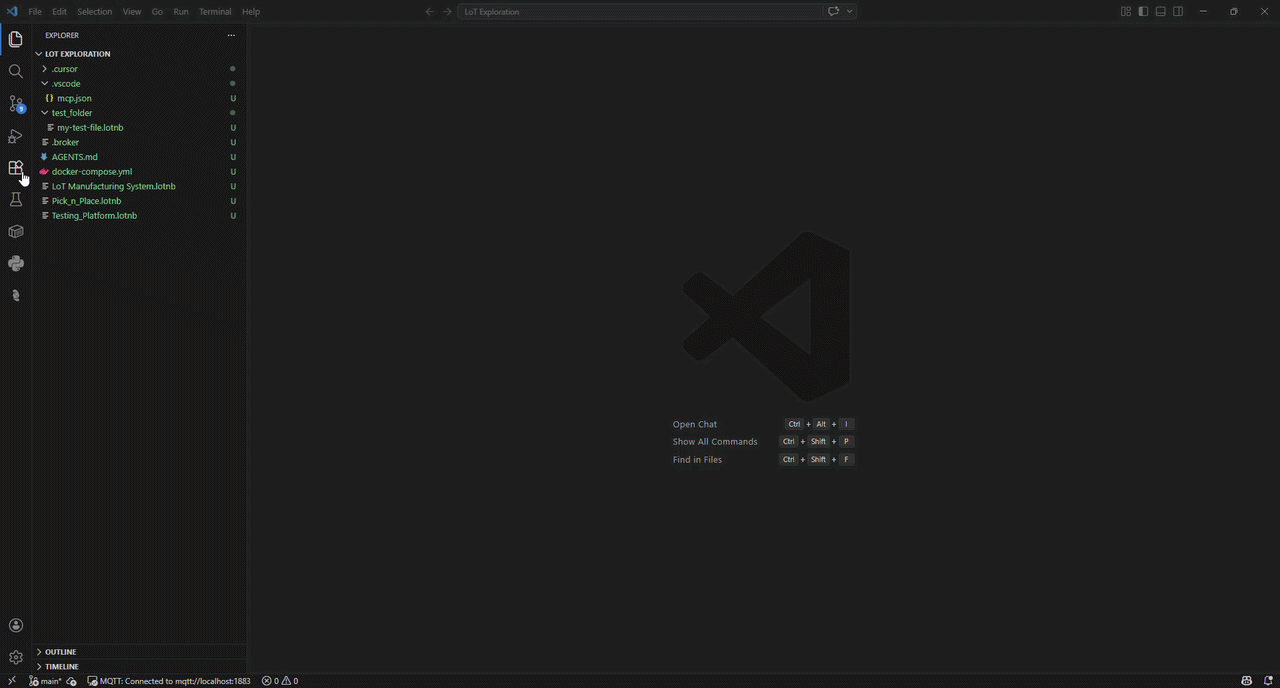Open the Terminal menu

(x=215, y=11)
